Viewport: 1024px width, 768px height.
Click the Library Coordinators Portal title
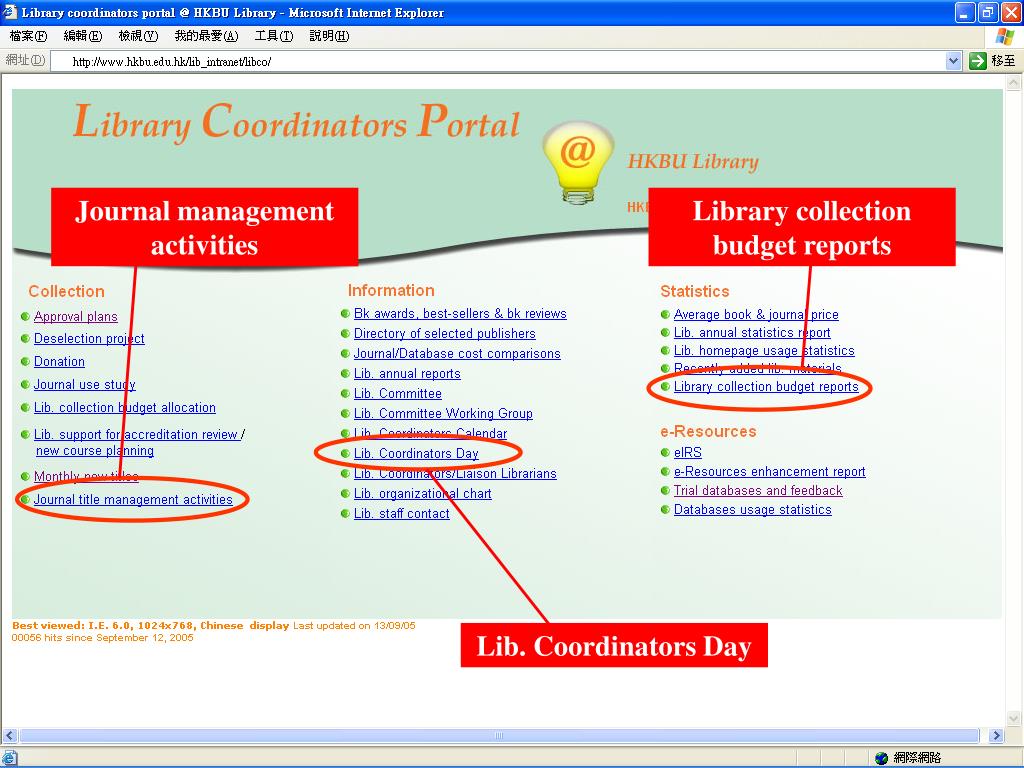point(296,121)
